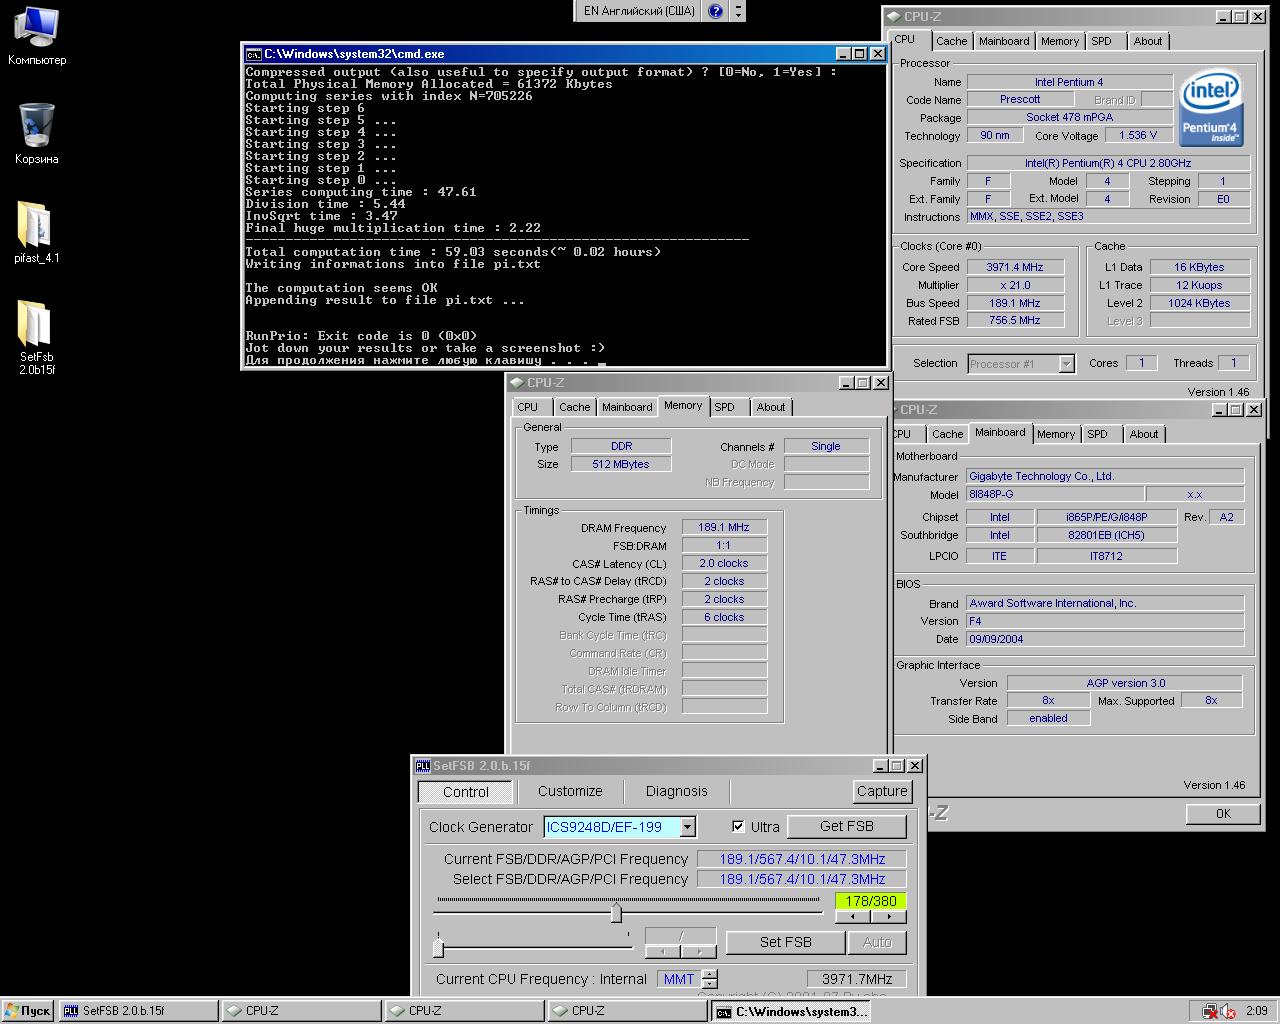Viewport: 1280px width, 1024px height.
Task: Open Cache tab in CPU-Z processor window
Action: pyautogui.click(x=951, y=41)
